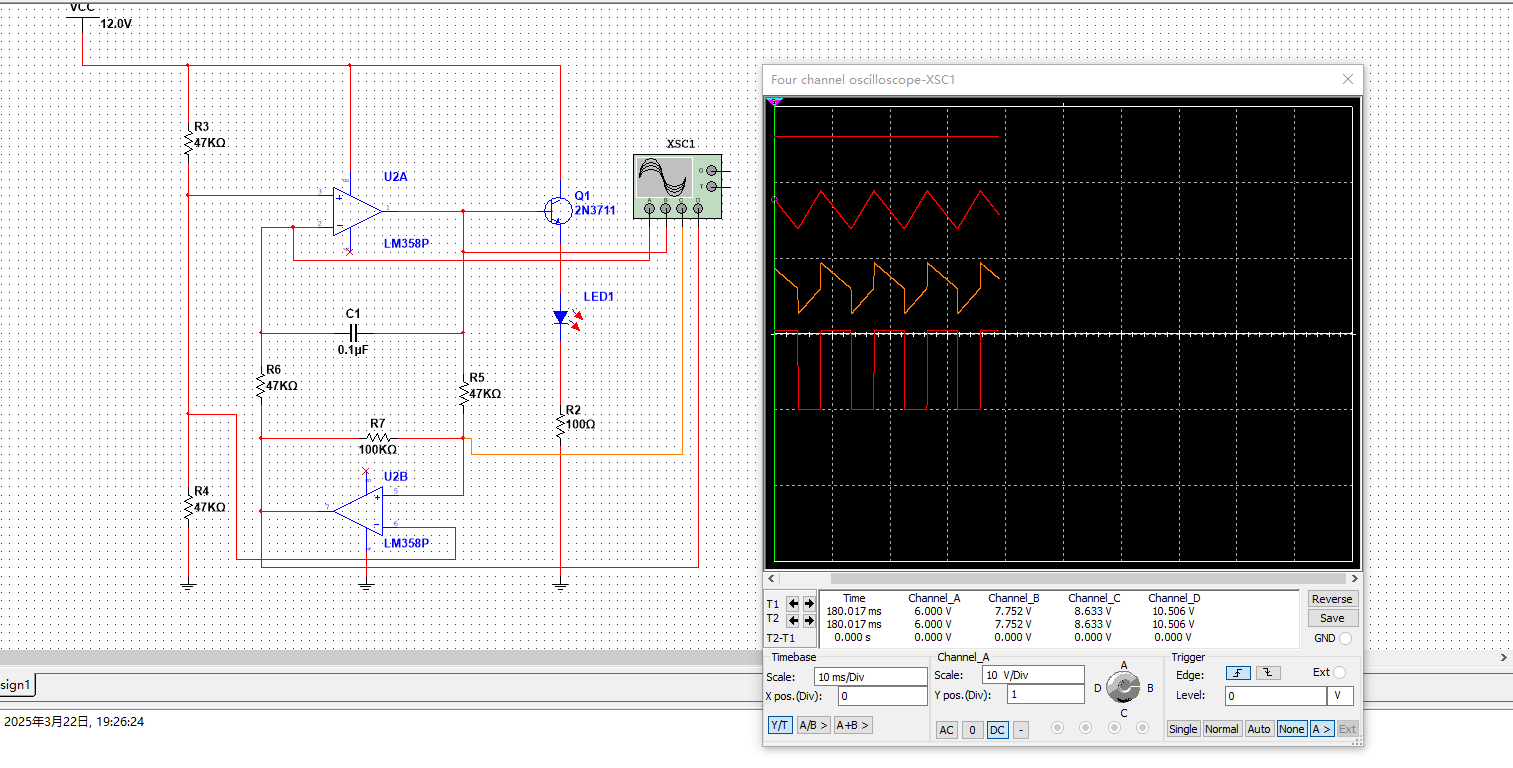Viewport: 1513px width, 768px height.
Task: Open the A+B > add mode dropdown
Action: 852,726
